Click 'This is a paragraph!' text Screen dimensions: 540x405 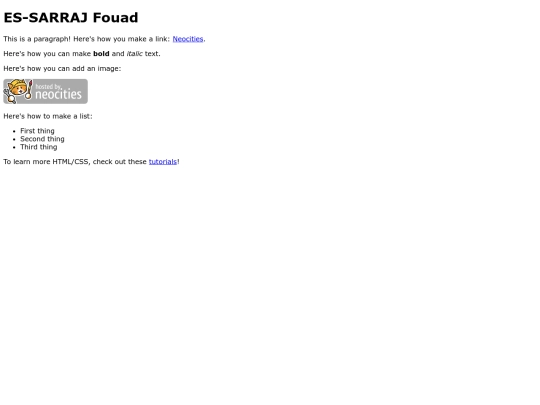point(37,39)
